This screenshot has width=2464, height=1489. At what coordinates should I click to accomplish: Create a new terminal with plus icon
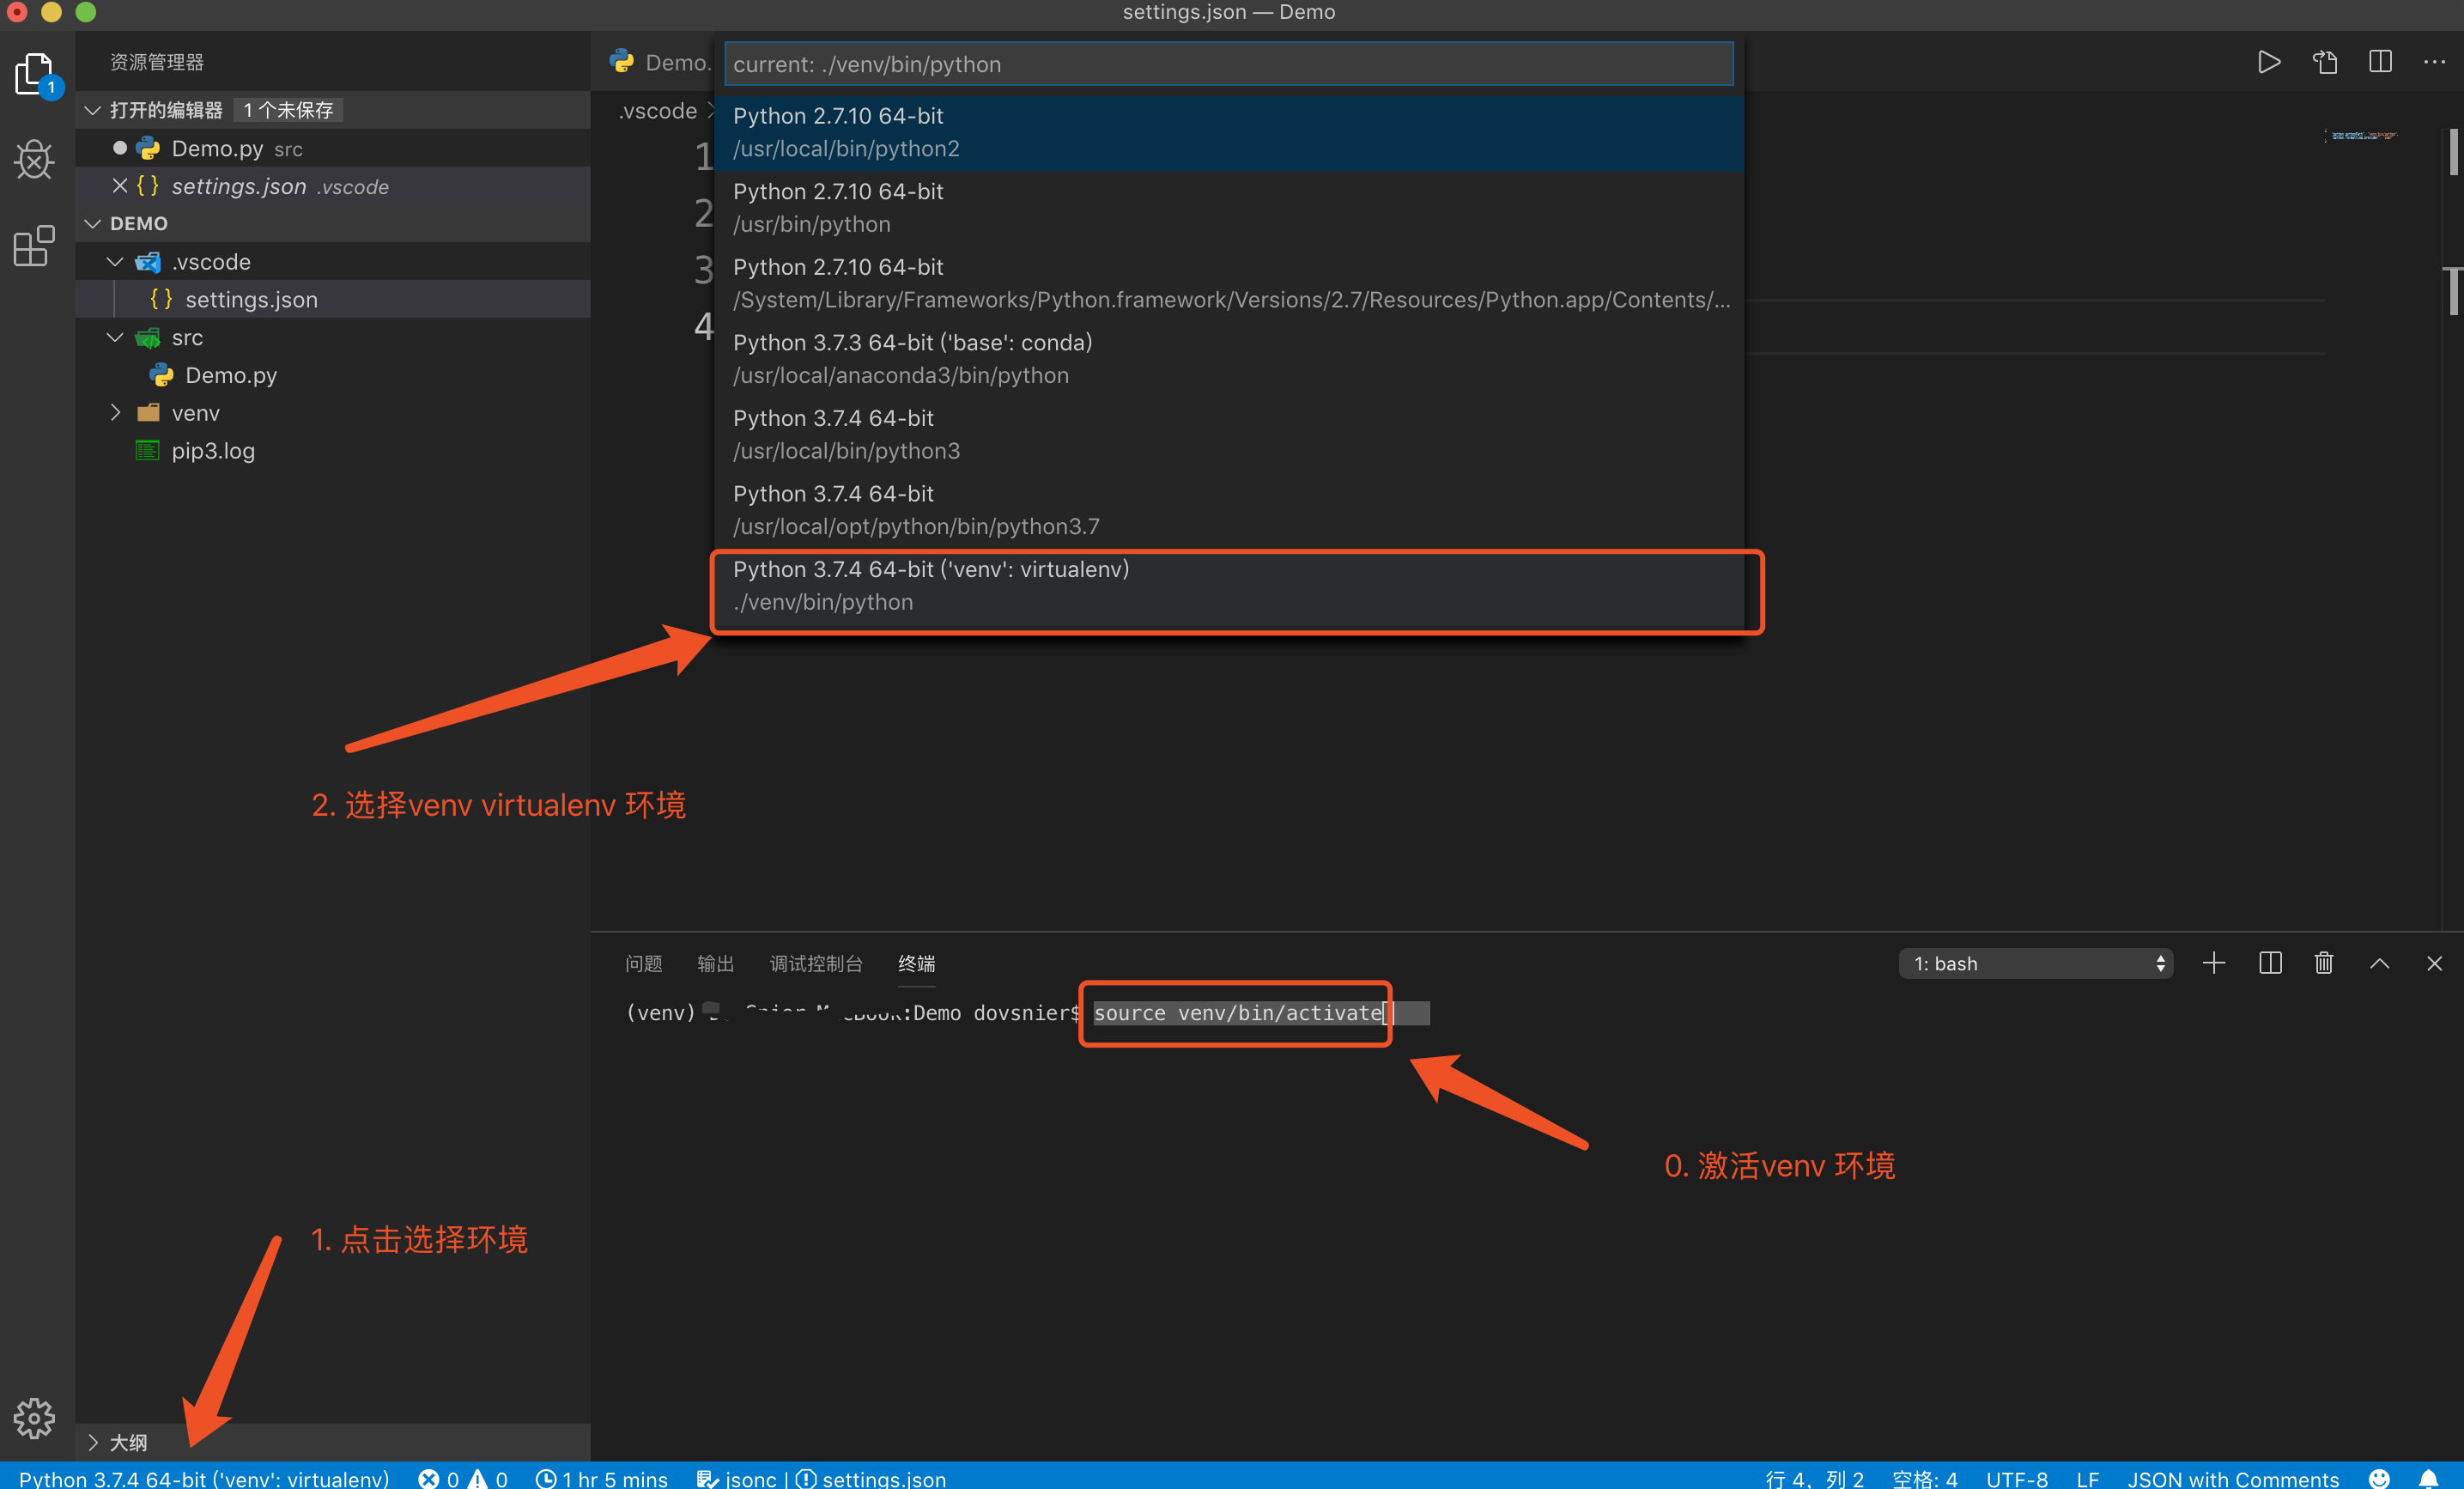coord(2214,963)
